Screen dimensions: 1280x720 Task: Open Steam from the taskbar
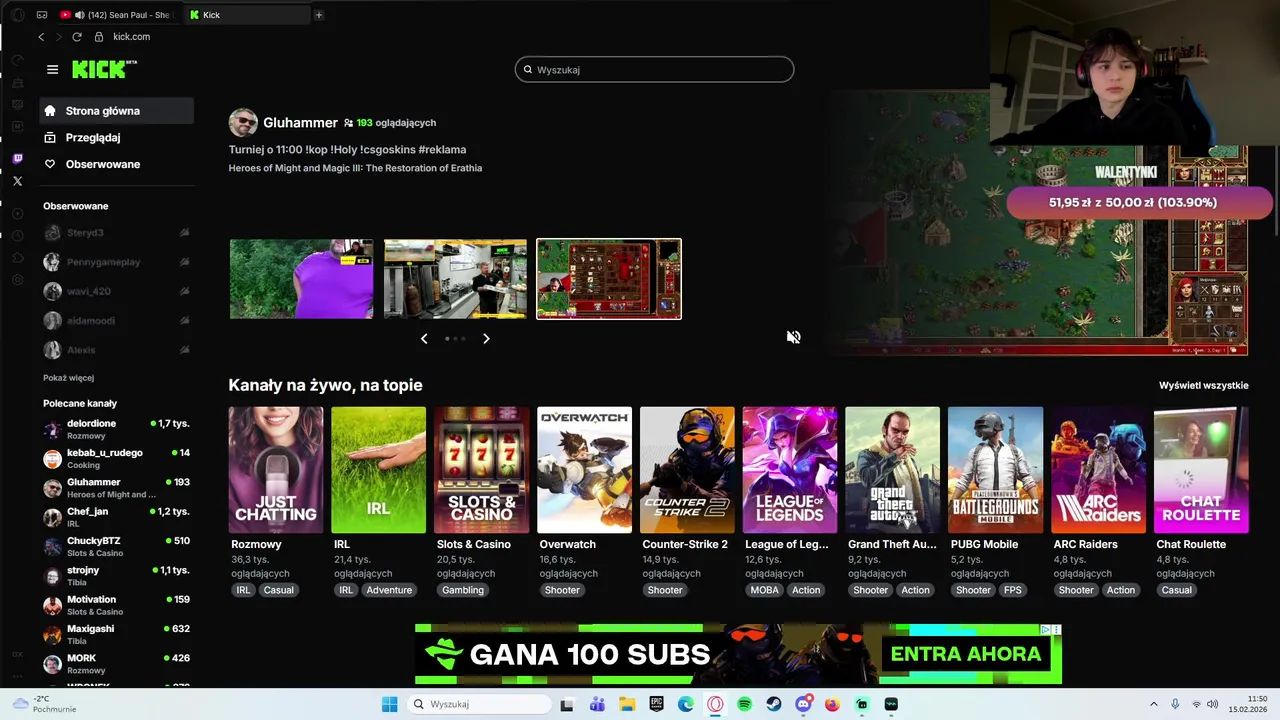[x=774, y=704]
